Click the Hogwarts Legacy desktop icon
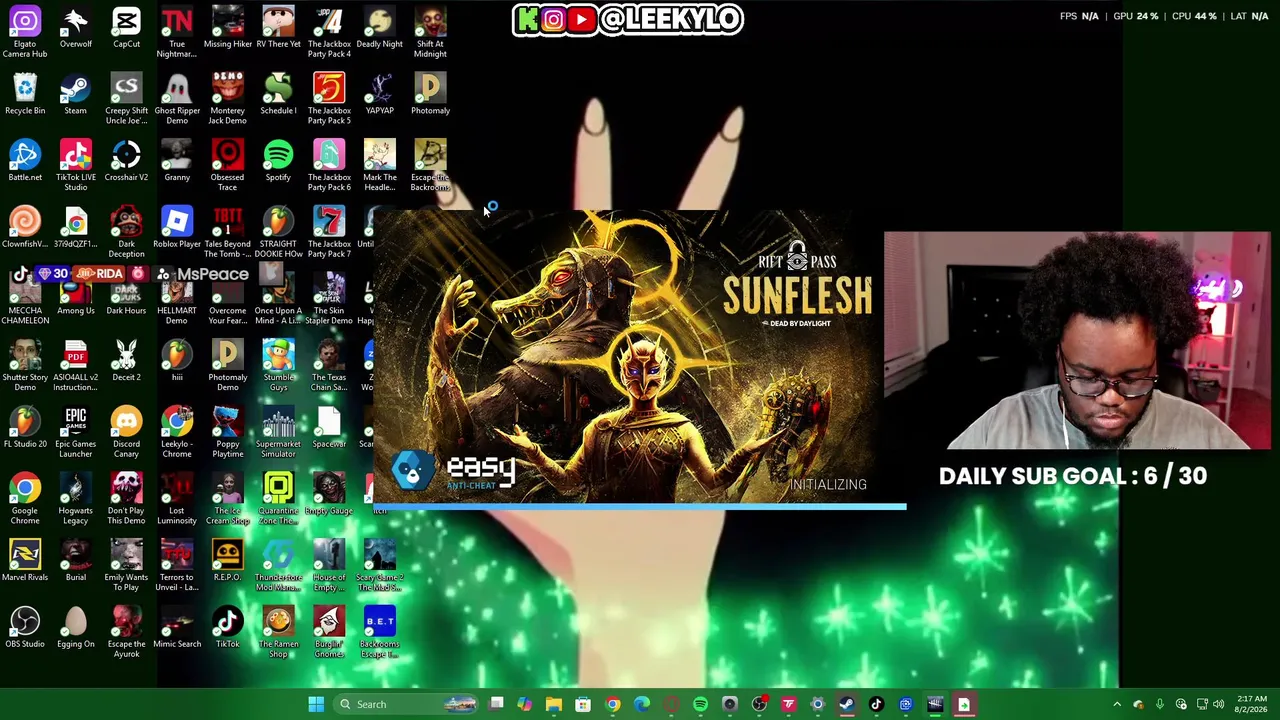 coord(76,499)
